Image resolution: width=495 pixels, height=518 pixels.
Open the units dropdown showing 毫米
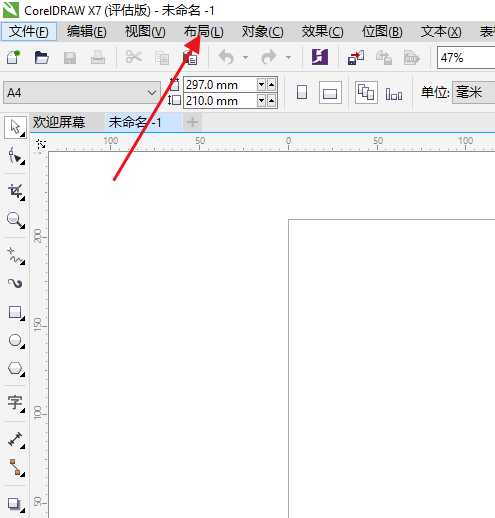pos(473,92)
